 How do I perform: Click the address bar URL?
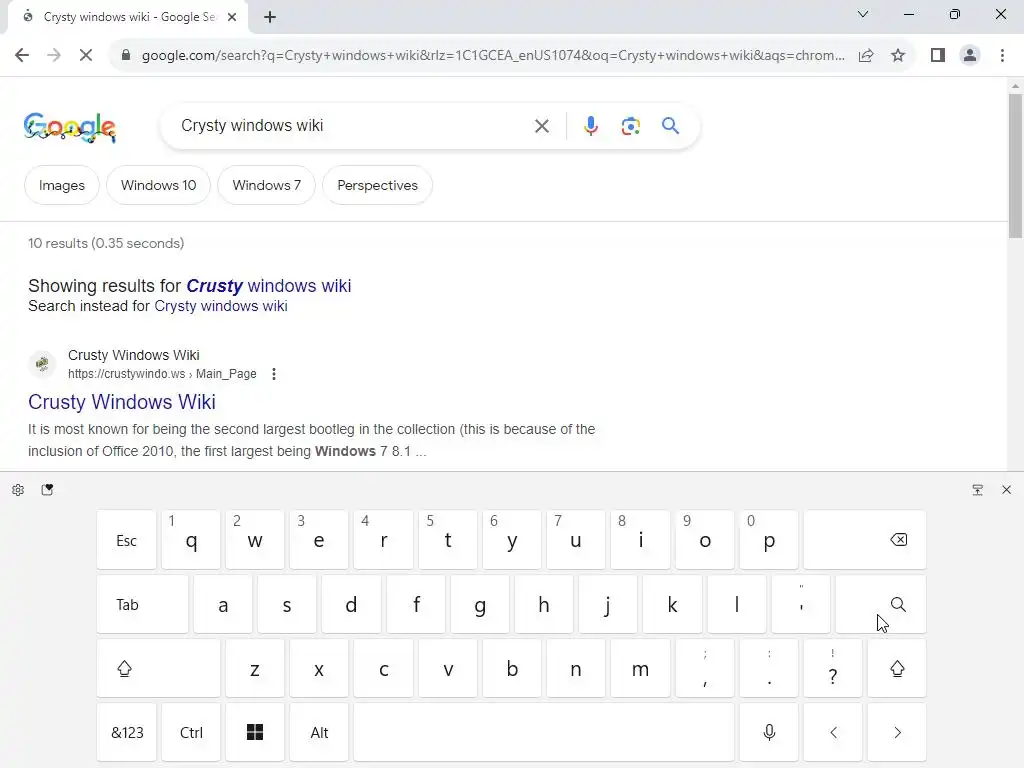click(493, 56)
